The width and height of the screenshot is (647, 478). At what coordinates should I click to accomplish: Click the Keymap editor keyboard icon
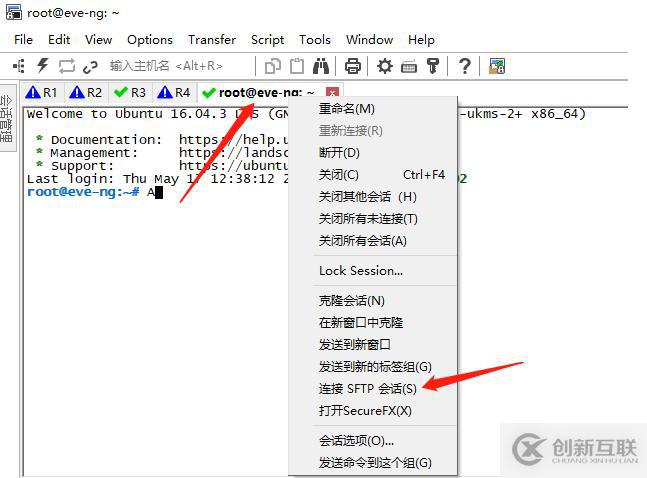pos(409,66)
